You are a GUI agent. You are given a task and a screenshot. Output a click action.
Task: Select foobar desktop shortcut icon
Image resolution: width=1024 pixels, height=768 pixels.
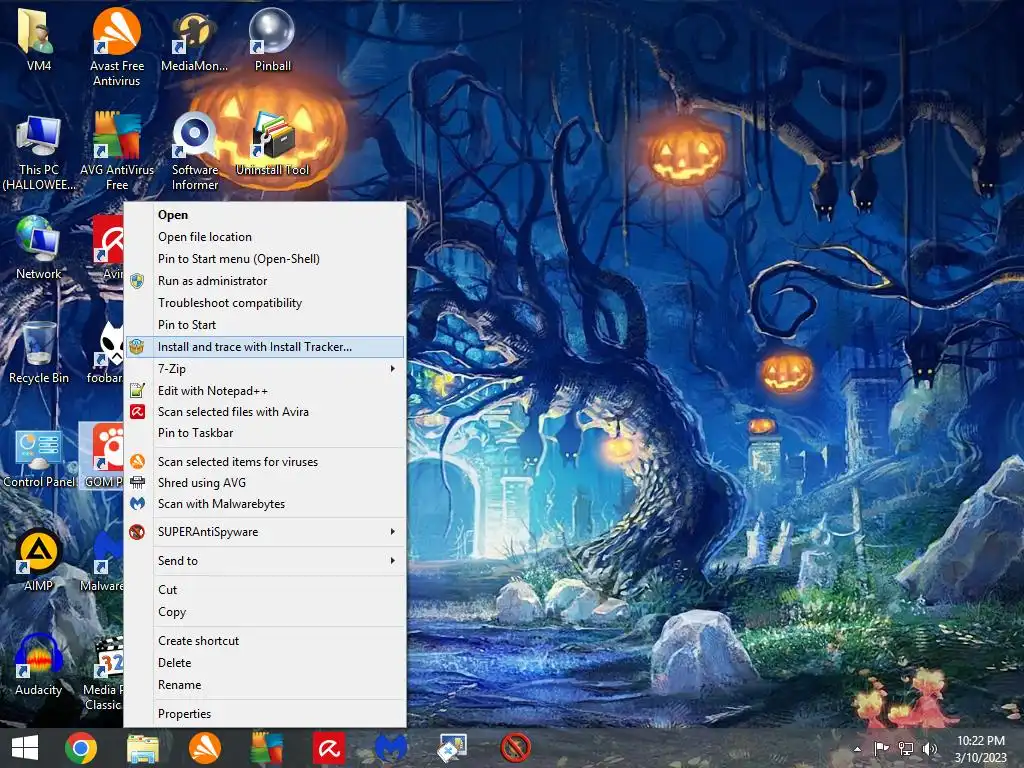click(106, 353)
